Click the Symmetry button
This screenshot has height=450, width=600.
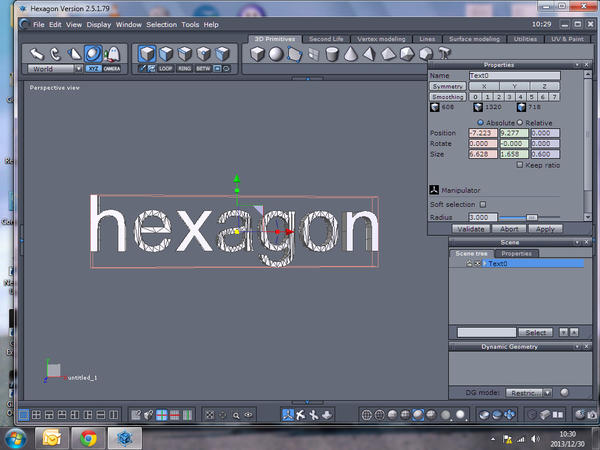pyautogui.click(x=448, y=86)
